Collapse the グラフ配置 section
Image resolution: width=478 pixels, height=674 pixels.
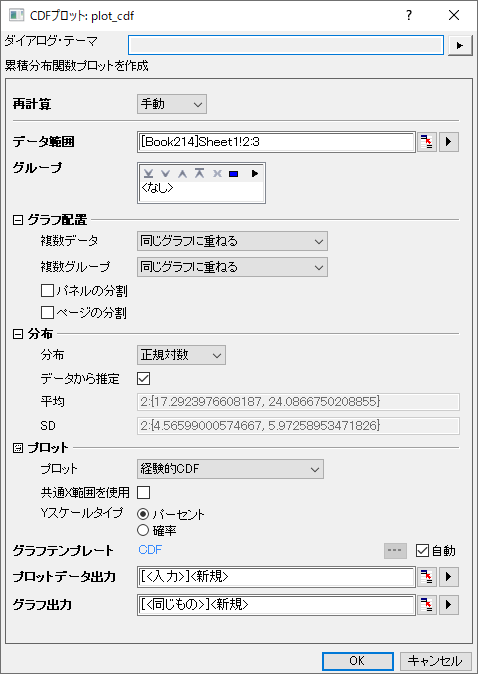click(x=18, y=221)
